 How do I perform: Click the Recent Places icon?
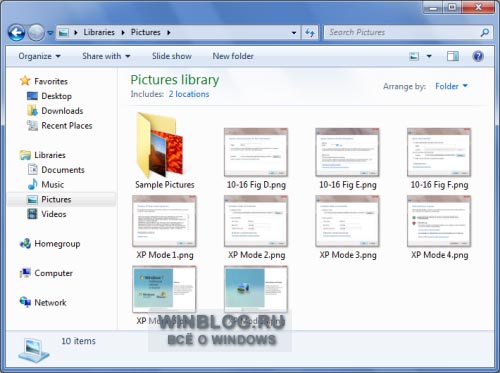click(x=32, y=125)
